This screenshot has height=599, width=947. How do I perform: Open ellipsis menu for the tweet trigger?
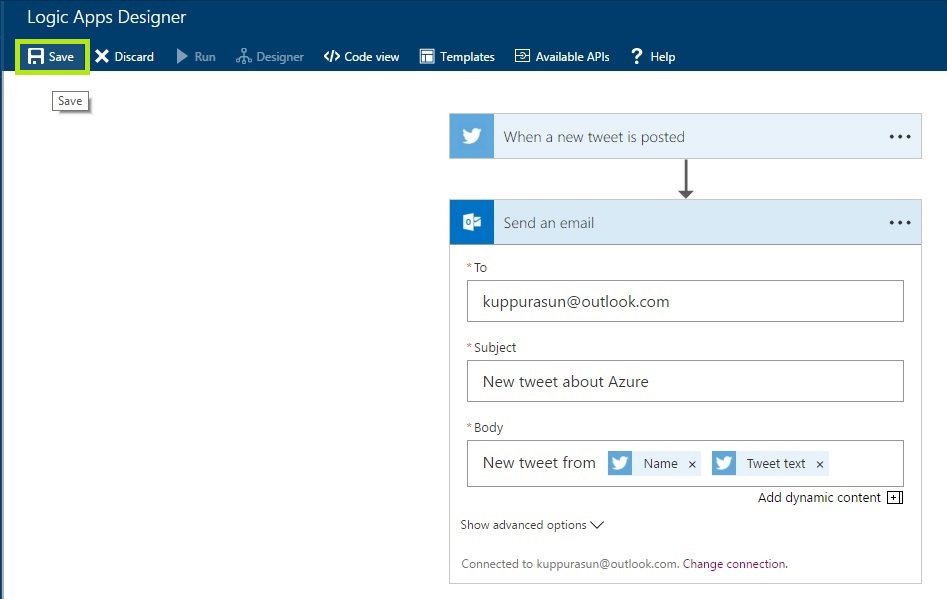[x=900, y=137]
